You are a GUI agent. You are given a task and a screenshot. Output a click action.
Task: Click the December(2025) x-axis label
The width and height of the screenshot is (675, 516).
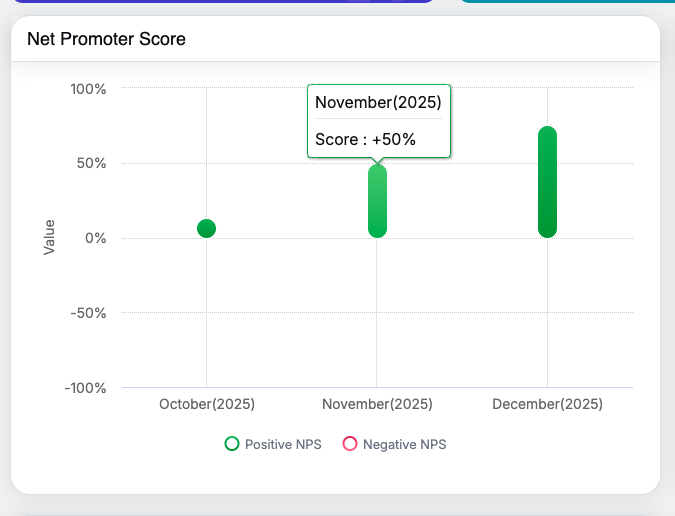pos(547,405)
